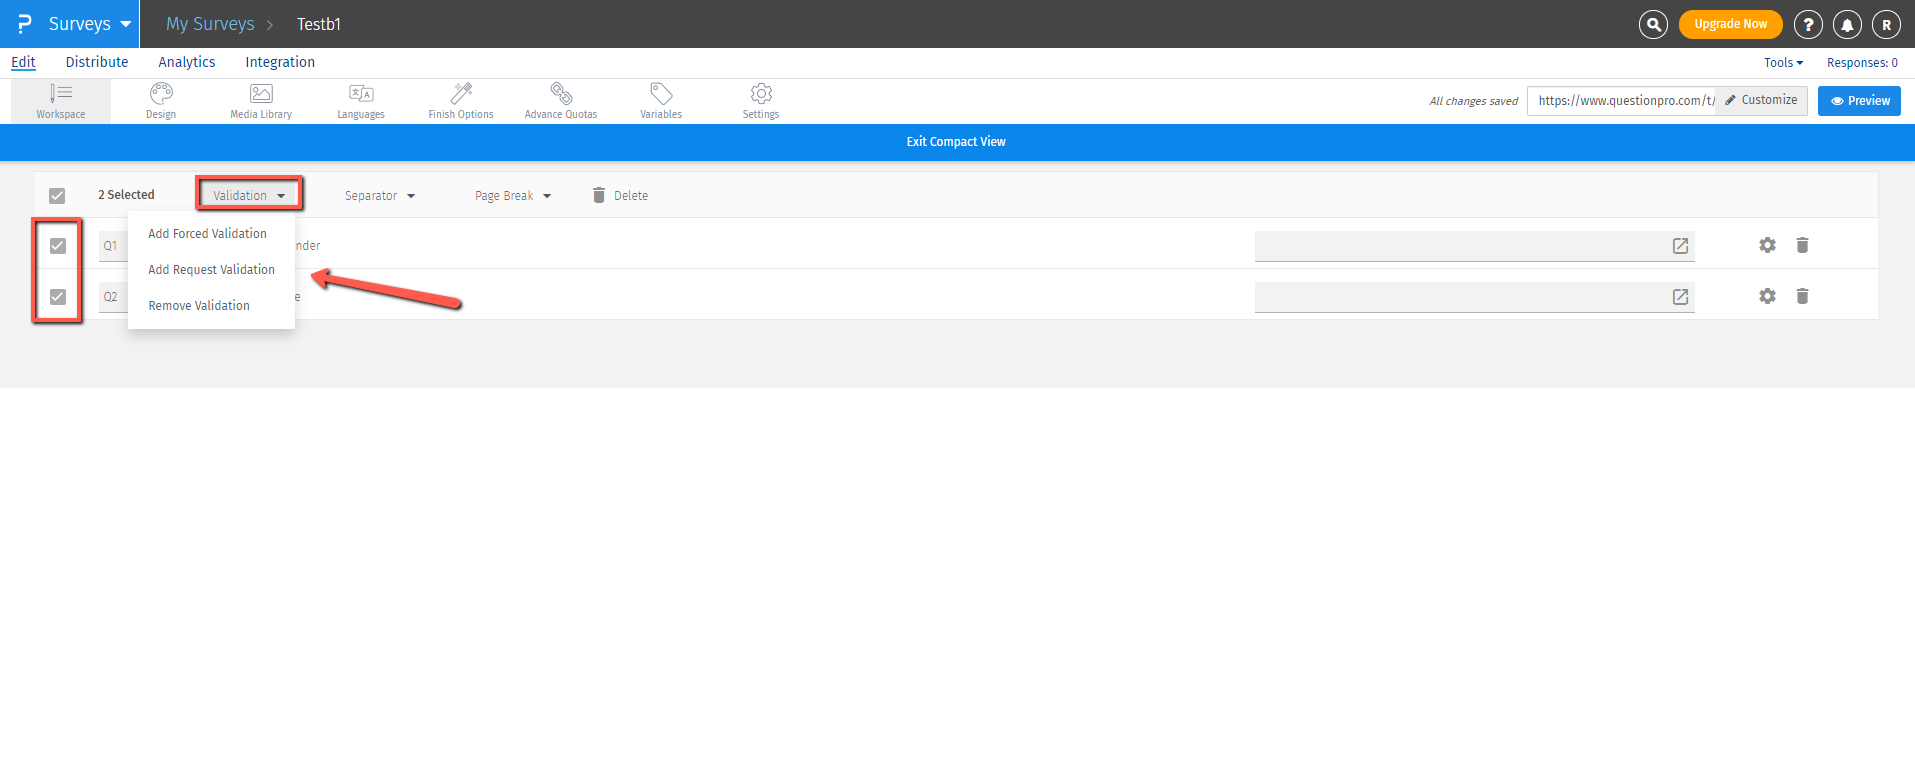Image resolution: width=1915 pixels, height=769 pixels.
Task: Open the Tools dropdown menu
Action: pos(1783,63)
